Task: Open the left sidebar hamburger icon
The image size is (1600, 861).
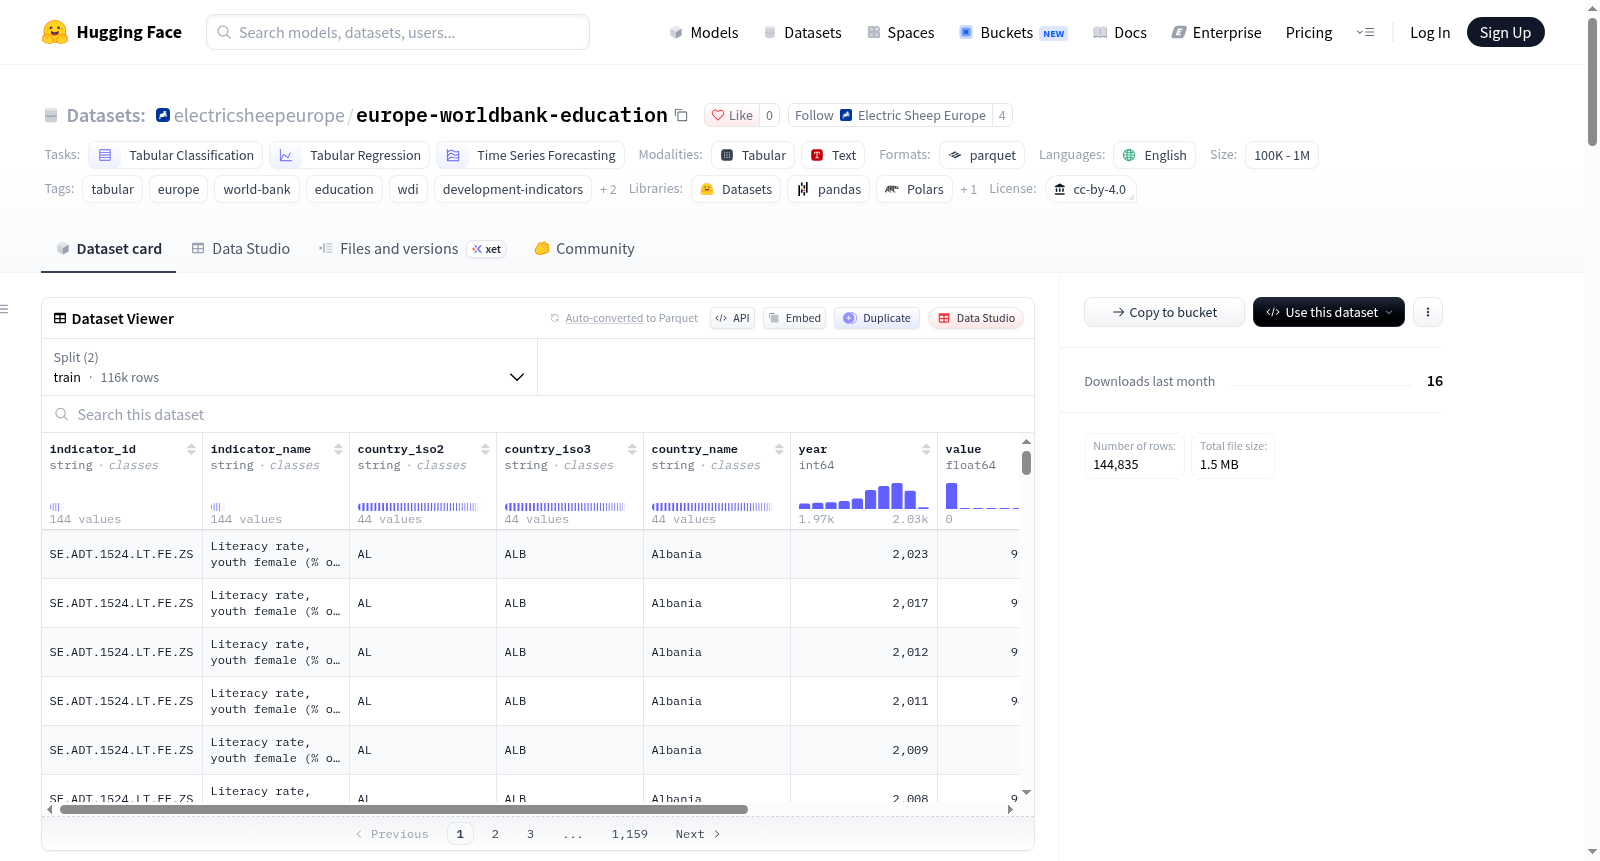Action: 4,309
